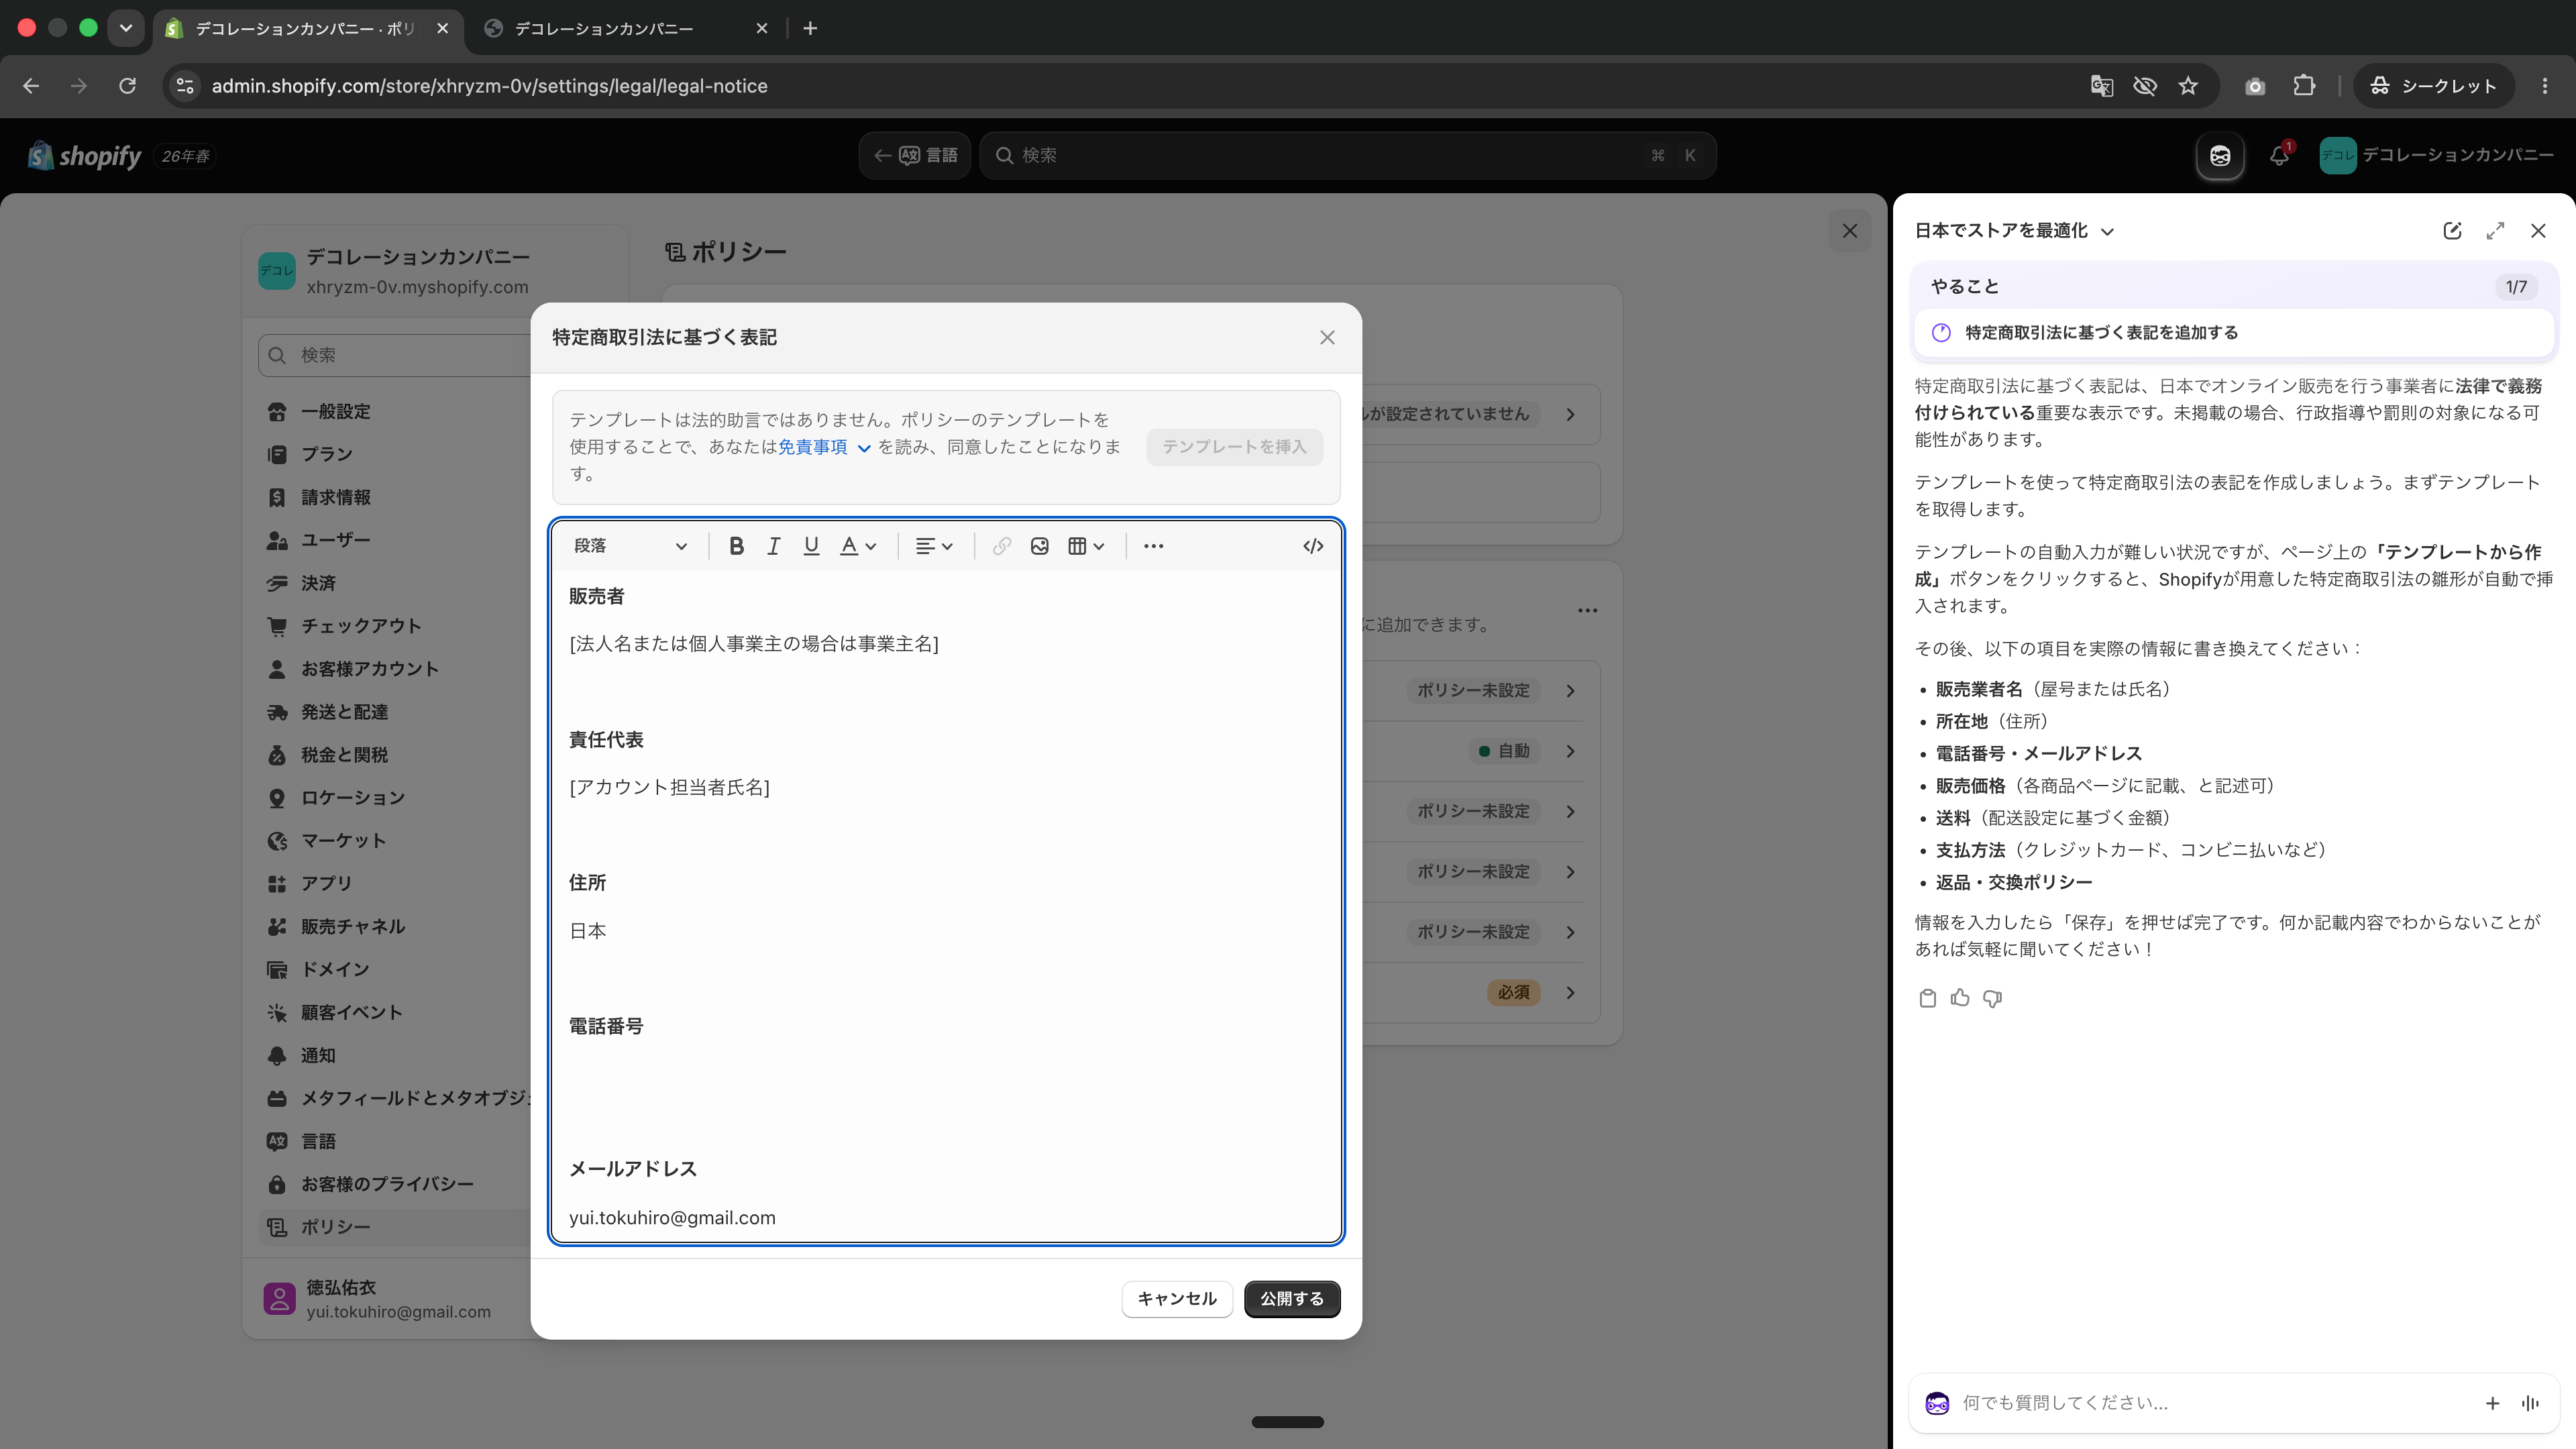This screenshot has width=2576, height=1449.
Task: Bookmark this page with the star icon
Action: [x=2188, y=86]
